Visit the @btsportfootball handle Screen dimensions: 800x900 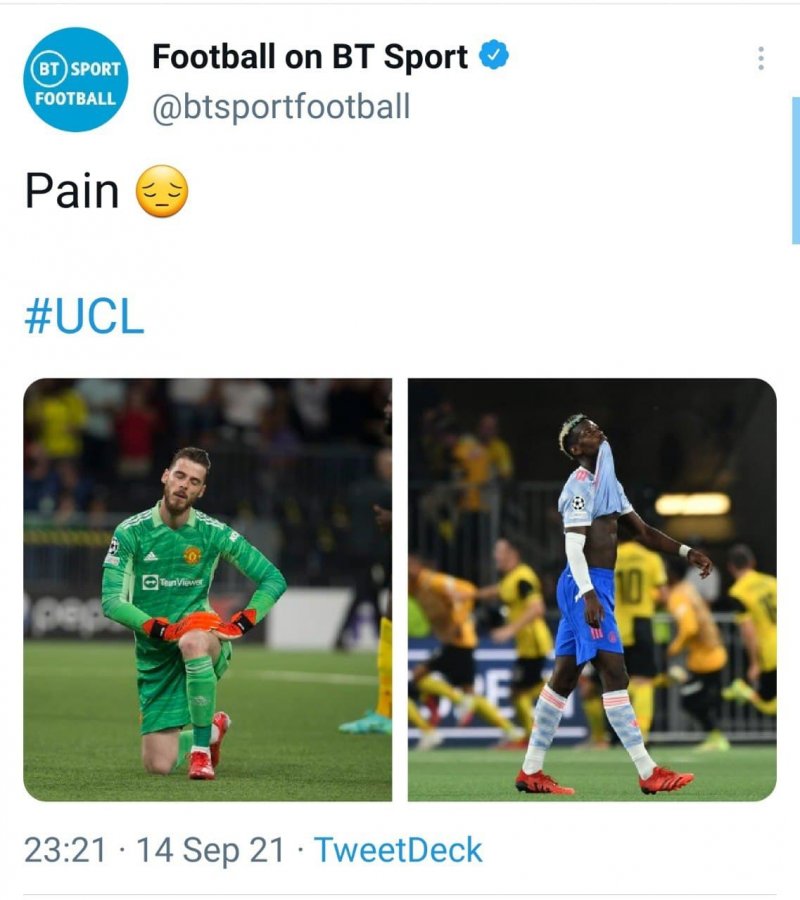281,108
